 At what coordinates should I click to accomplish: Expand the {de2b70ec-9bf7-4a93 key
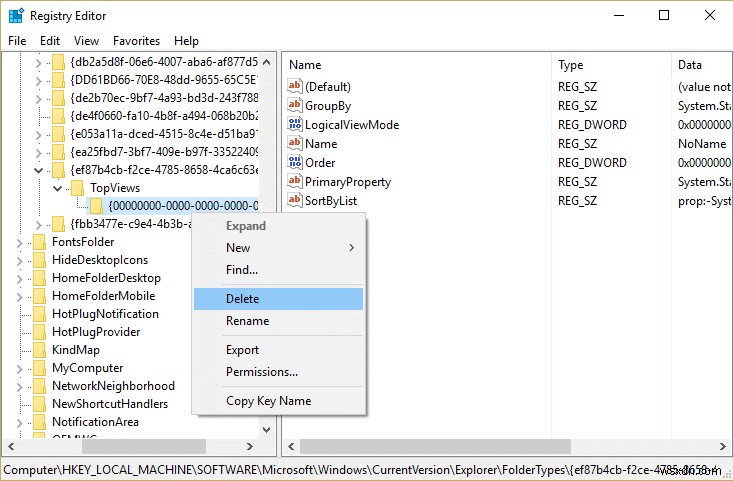pos(38,98)
